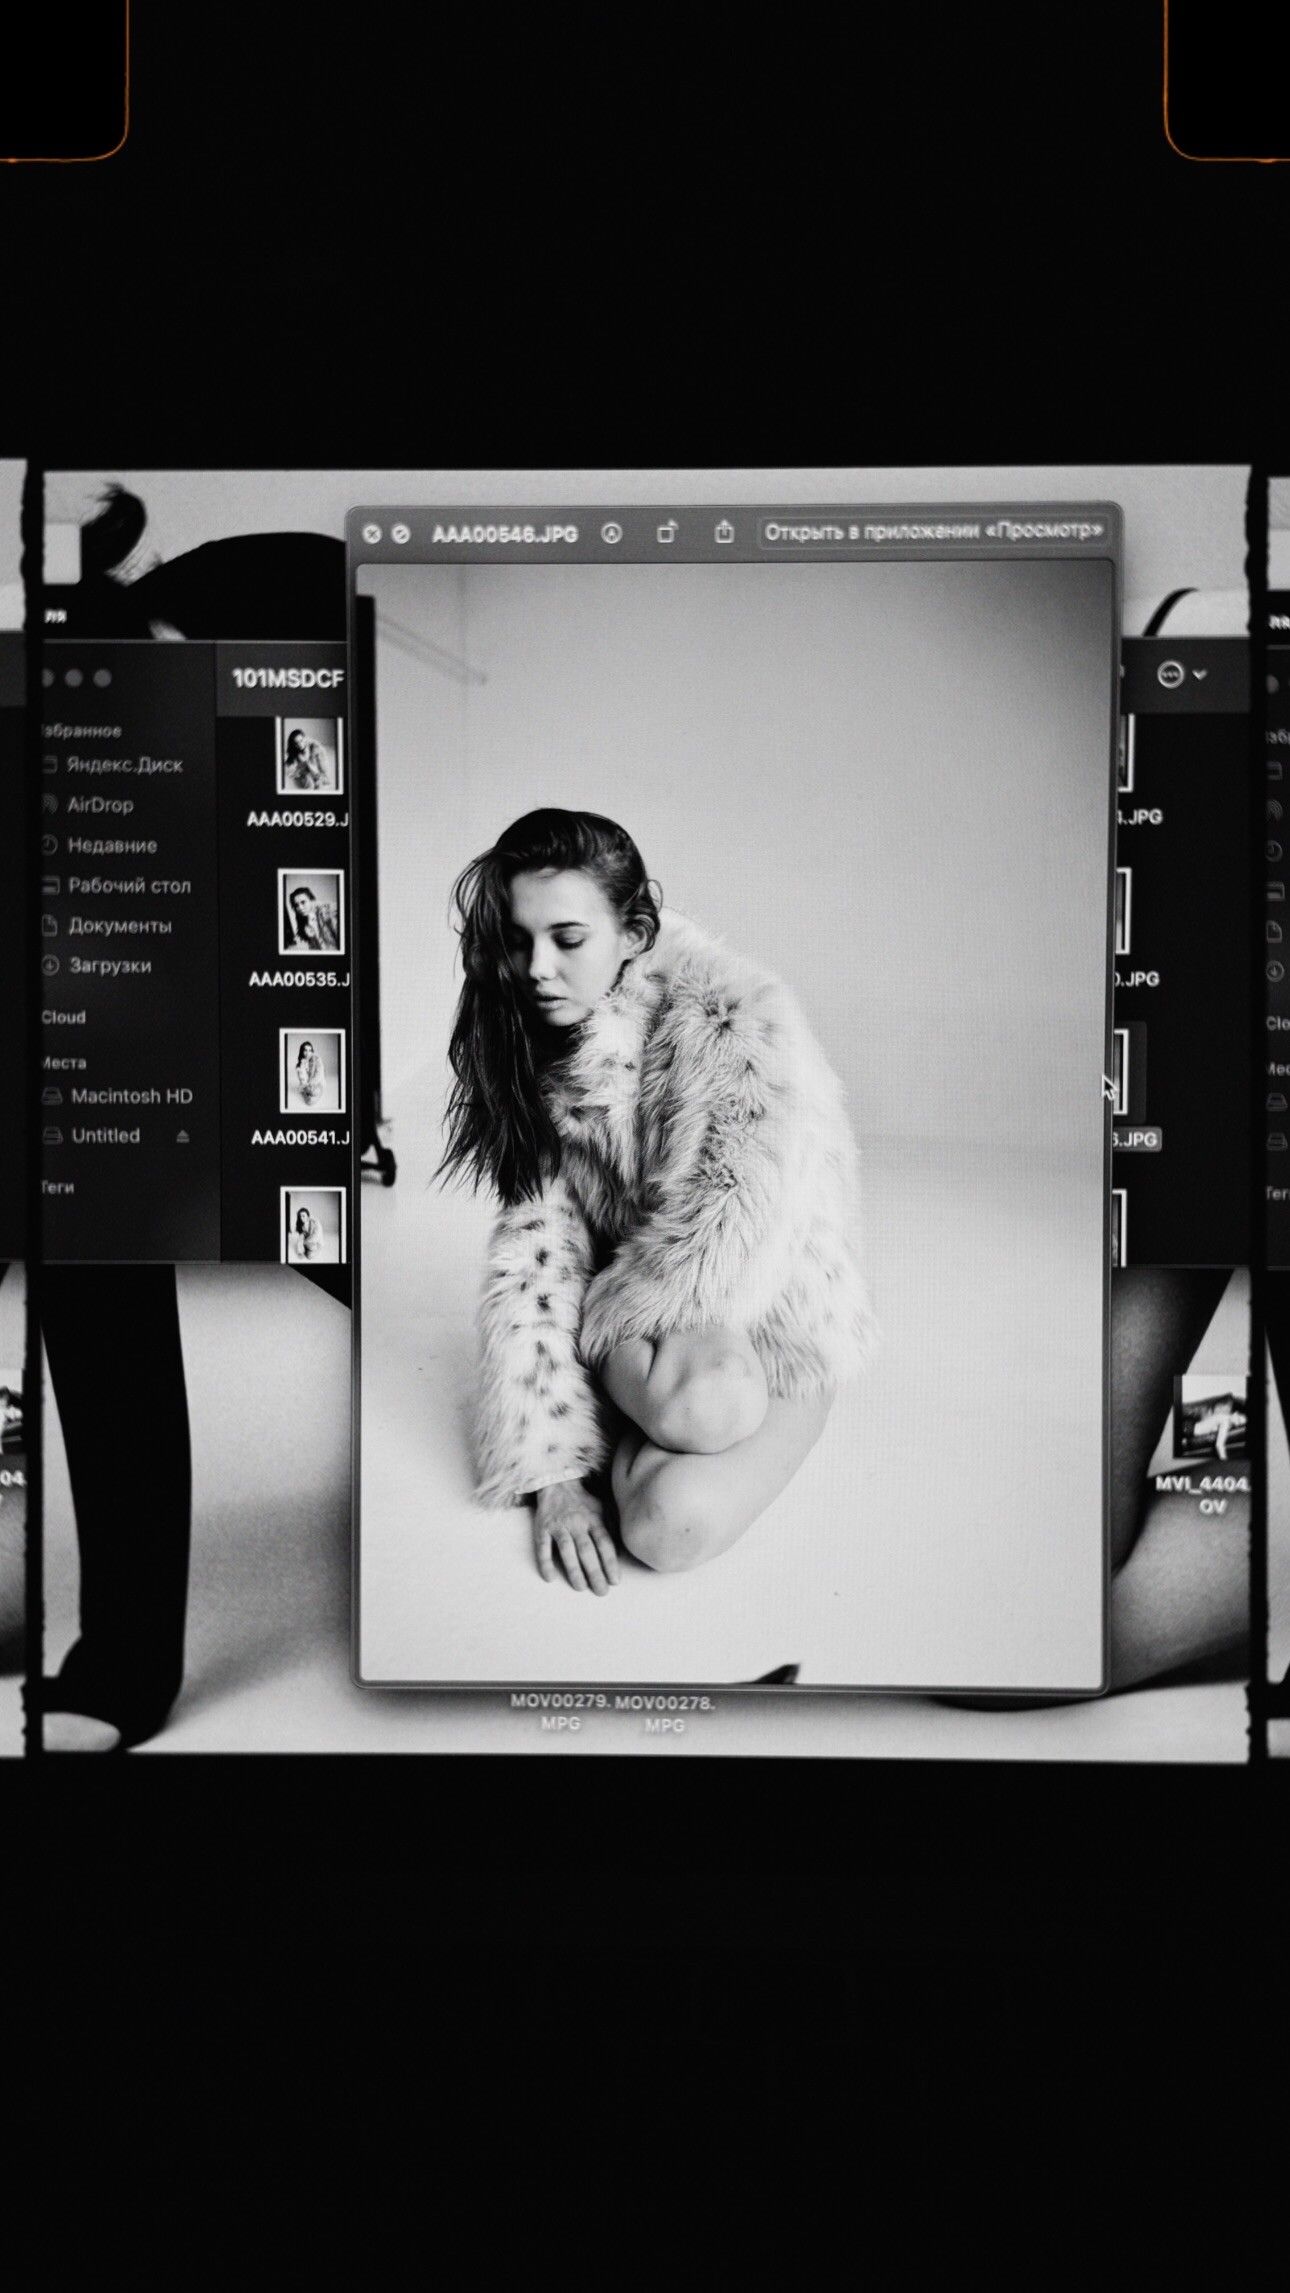The width and height of the screenshot is (1290, 2293).
Task: Select AirDrop in the sidebar
Action: tap(99, 805)
